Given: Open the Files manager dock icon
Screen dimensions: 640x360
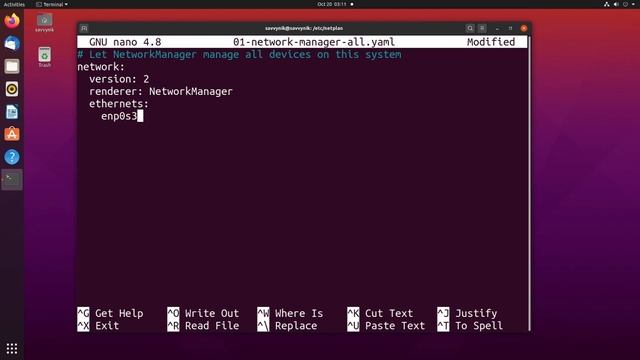Looking at the screenshot, I should point(12,66).
